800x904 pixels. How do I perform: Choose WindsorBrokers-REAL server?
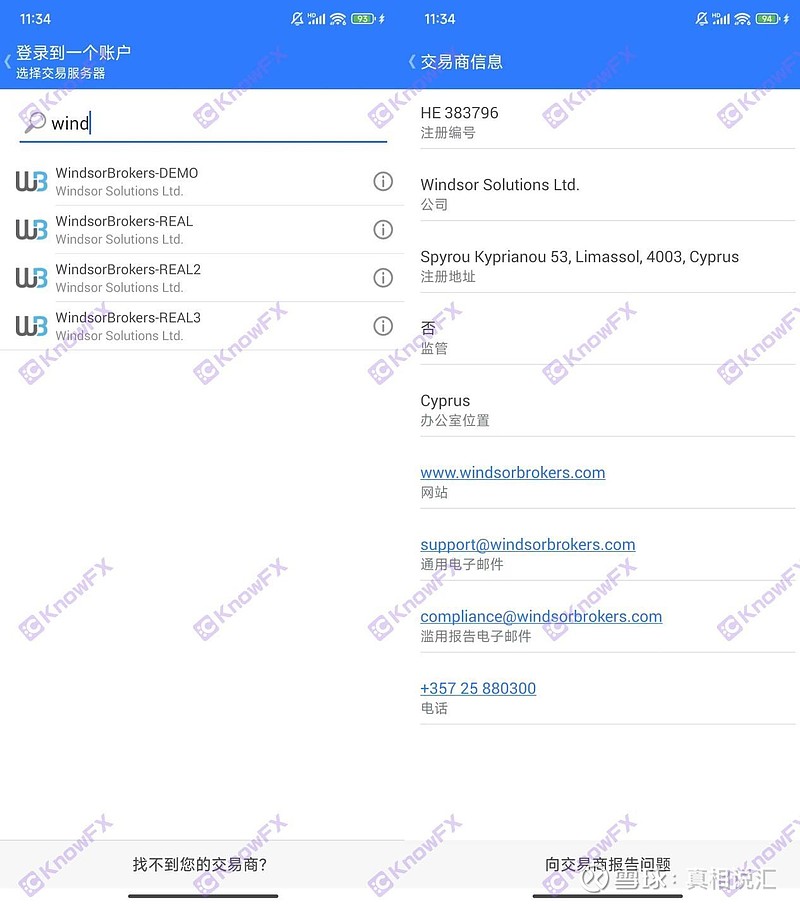(124, 229)
